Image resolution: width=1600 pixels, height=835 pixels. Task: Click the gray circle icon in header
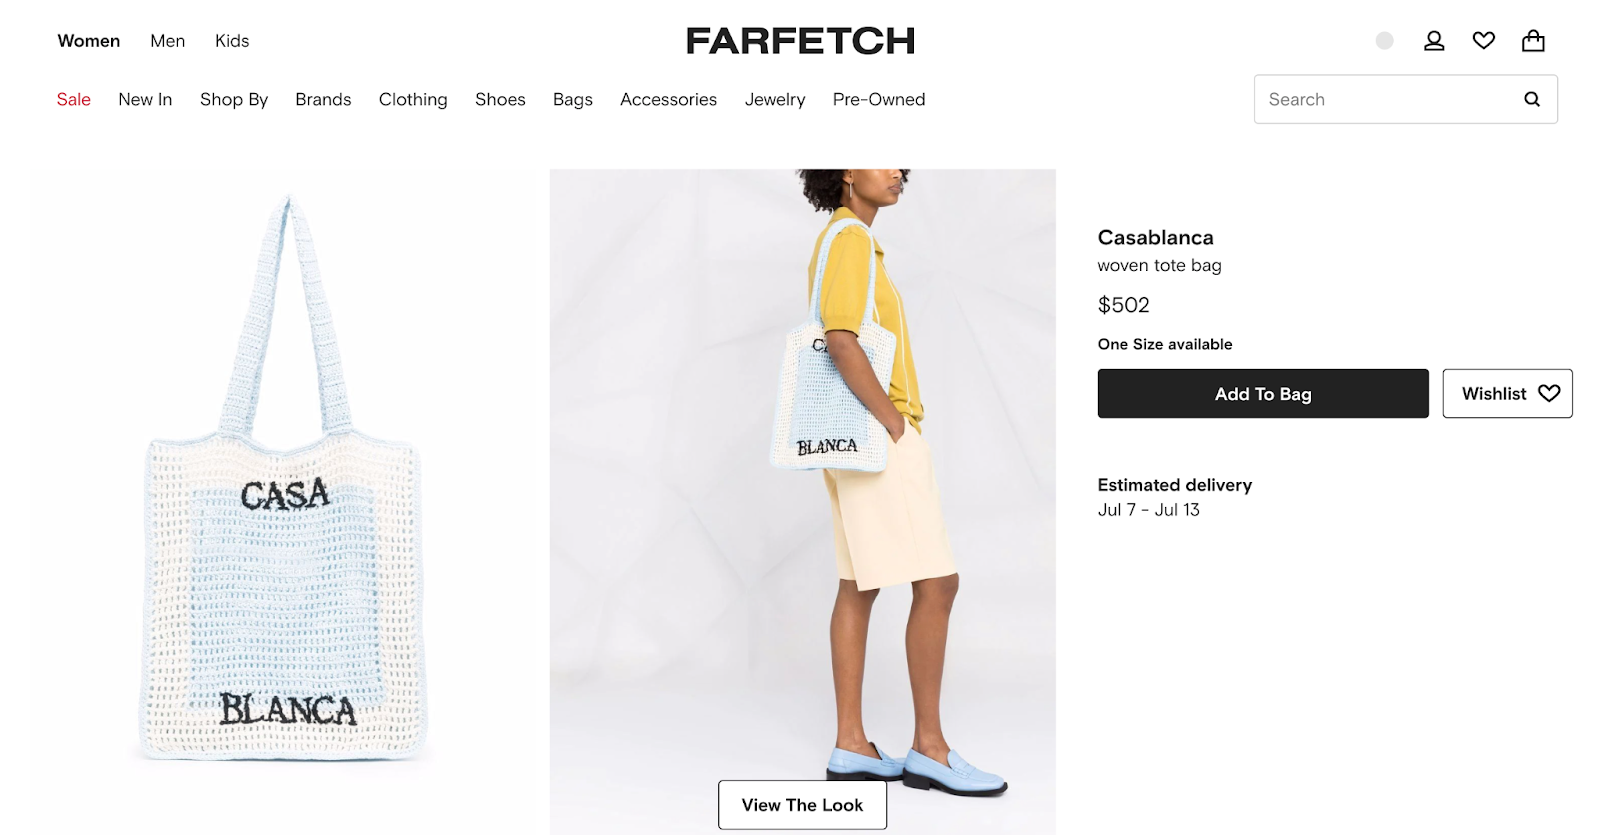pyautogui.click(x=1385, y=41)
